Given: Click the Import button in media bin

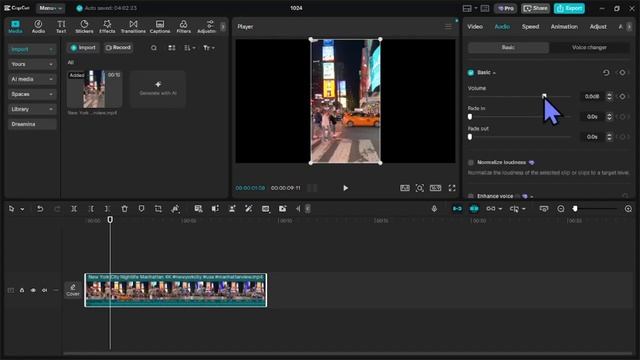Looking at the screenshot, I should [83, 48].
